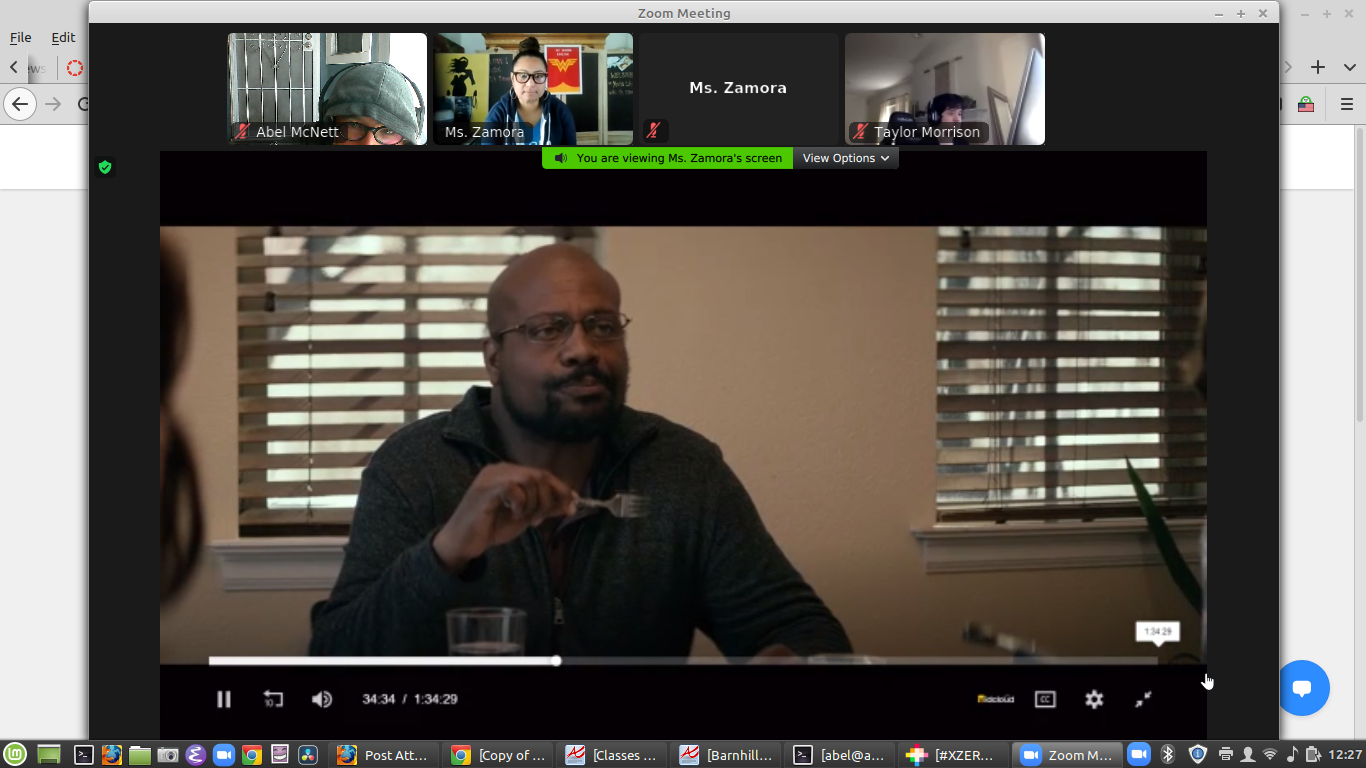Expand the browser tab list chevron
Viewport: 1366px width, 768px height.
[x=1348, y=67]
